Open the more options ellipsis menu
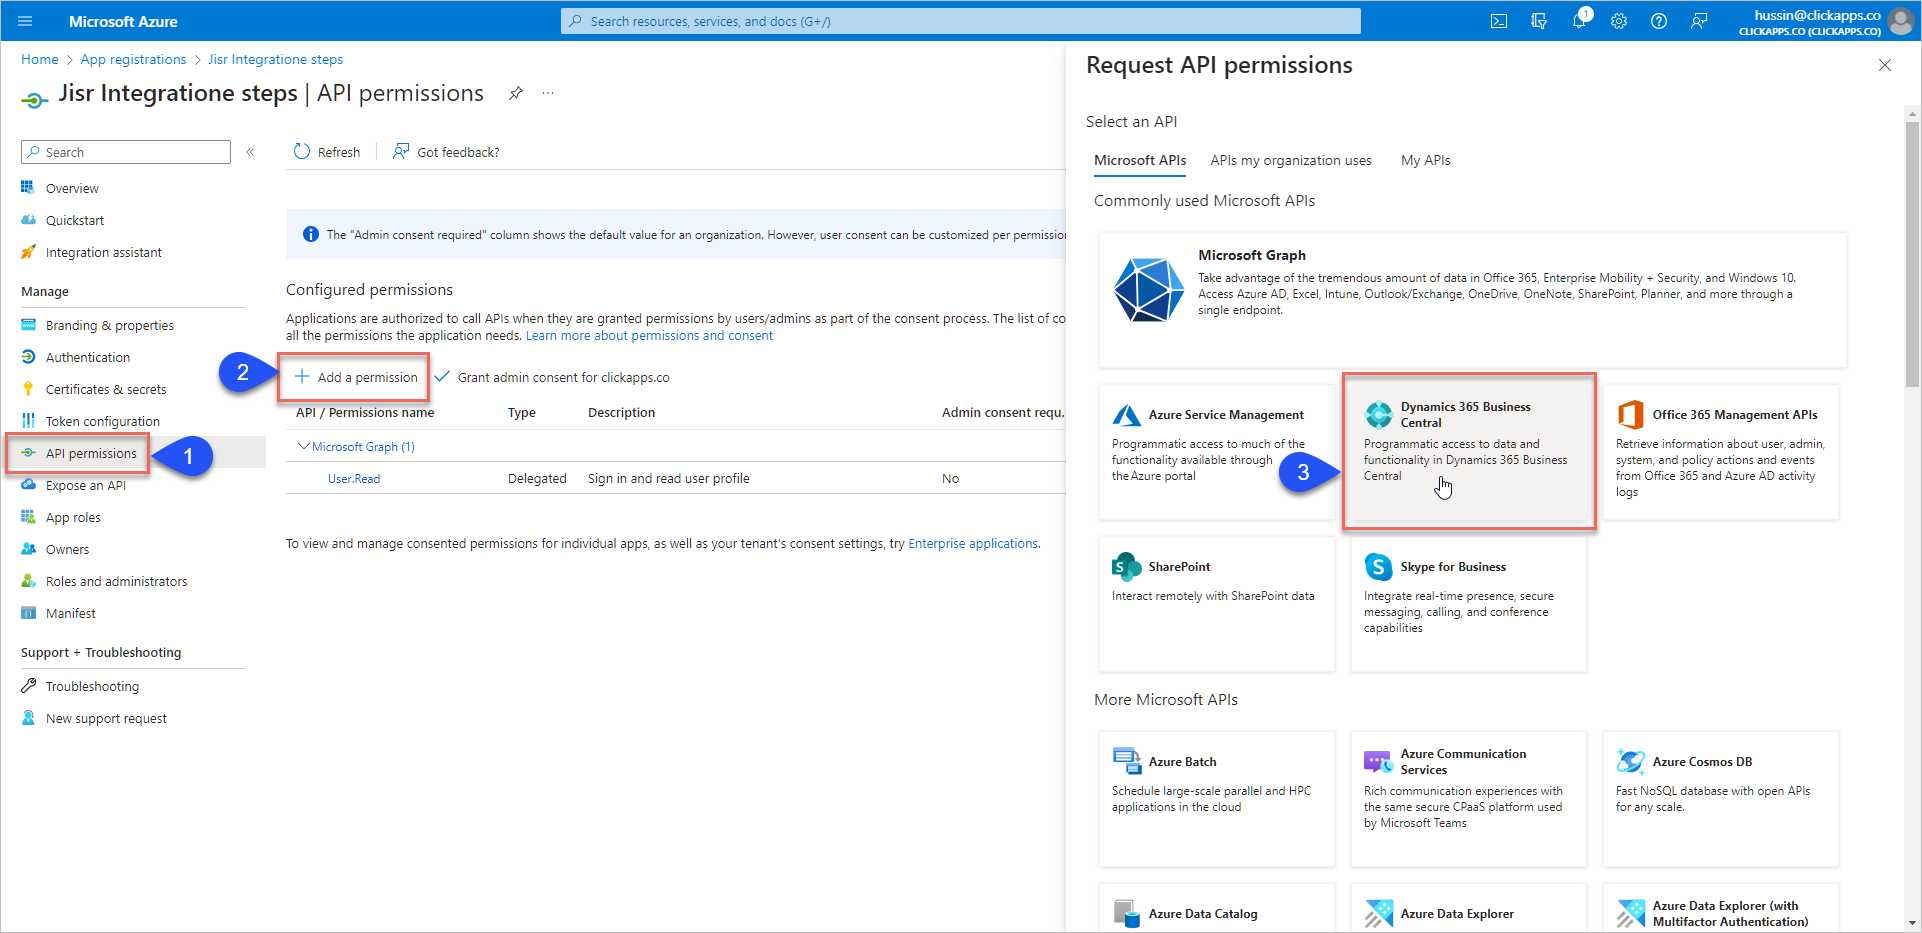The height and width of the screenshot is (933, 1922). click(548, 93)
